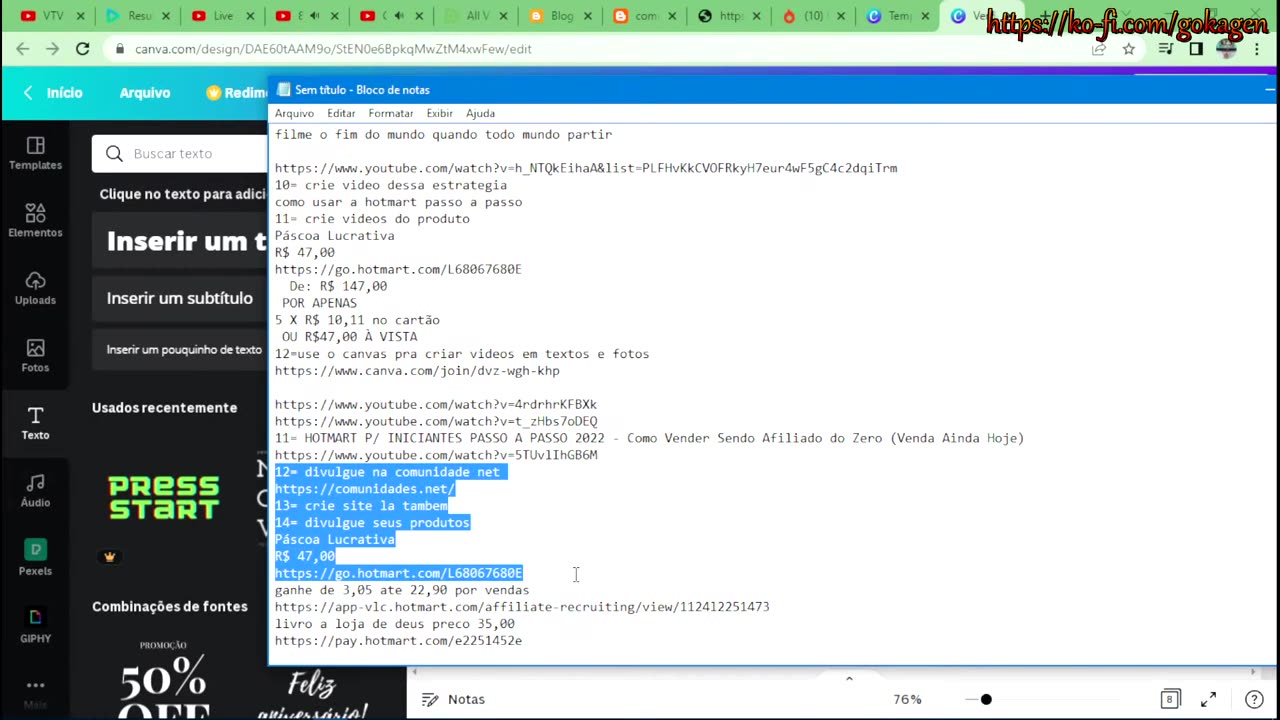
Task: Open the GIPHY app in Canva sidebar
Action: tap(35, 626)
